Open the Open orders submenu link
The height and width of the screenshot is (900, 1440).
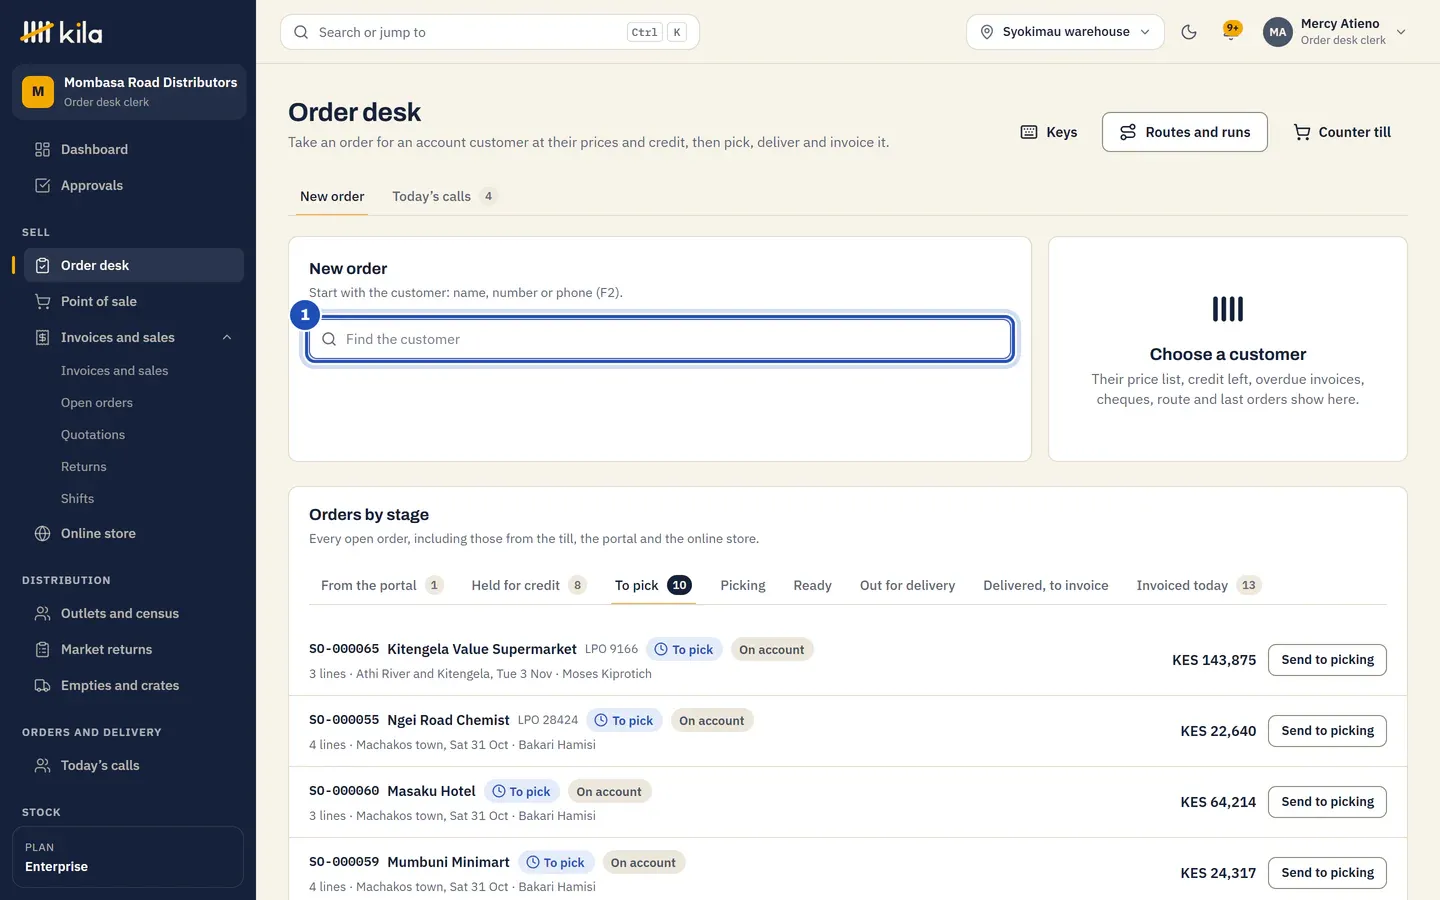click(97, 403)
